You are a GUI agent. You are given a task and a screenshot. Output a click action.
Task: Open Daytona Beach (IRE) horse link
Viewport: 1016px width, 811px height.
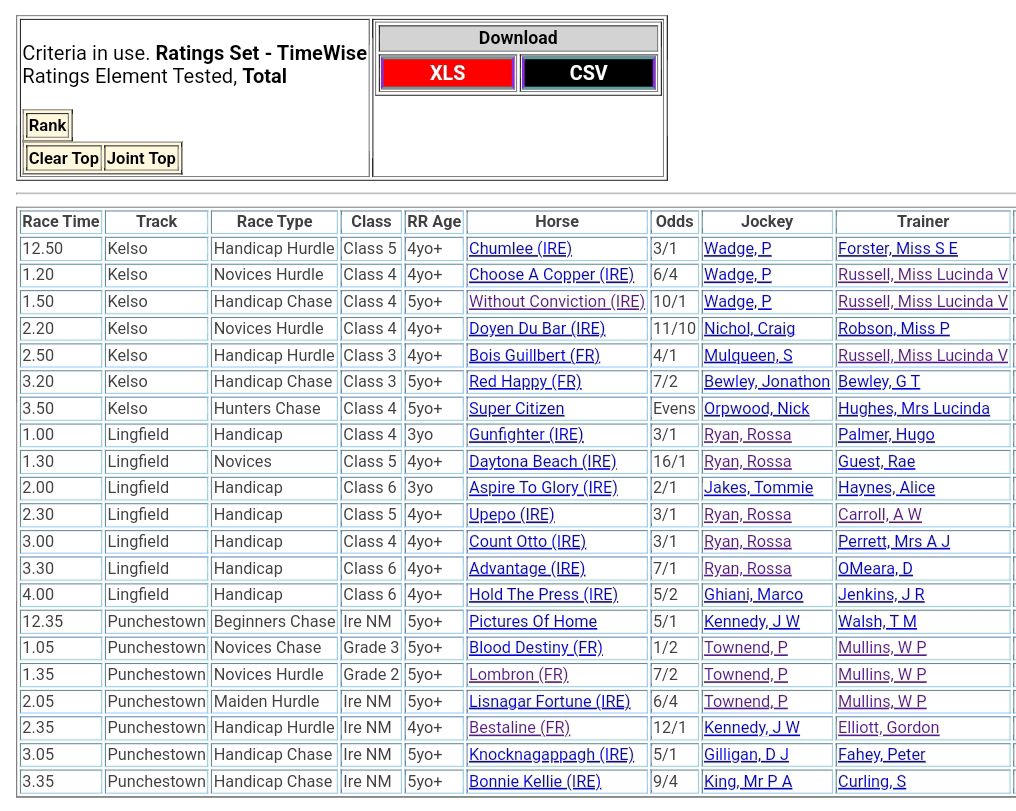[x=542, y=461]
